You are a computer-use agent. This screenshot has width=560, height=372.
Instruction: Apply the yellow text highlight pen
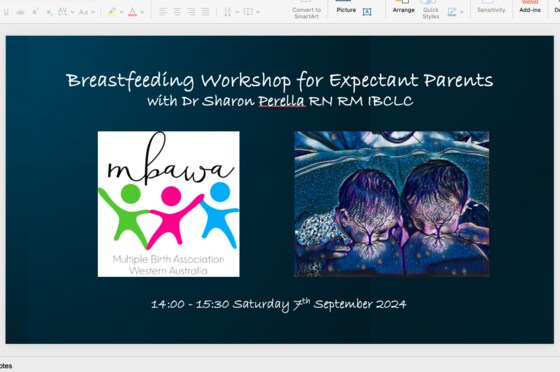[x=112, y=12]
